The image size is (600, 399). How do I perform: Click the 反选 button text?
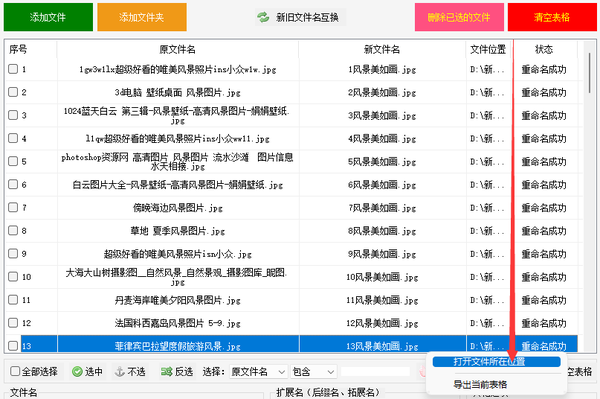(x=184, y=371)
